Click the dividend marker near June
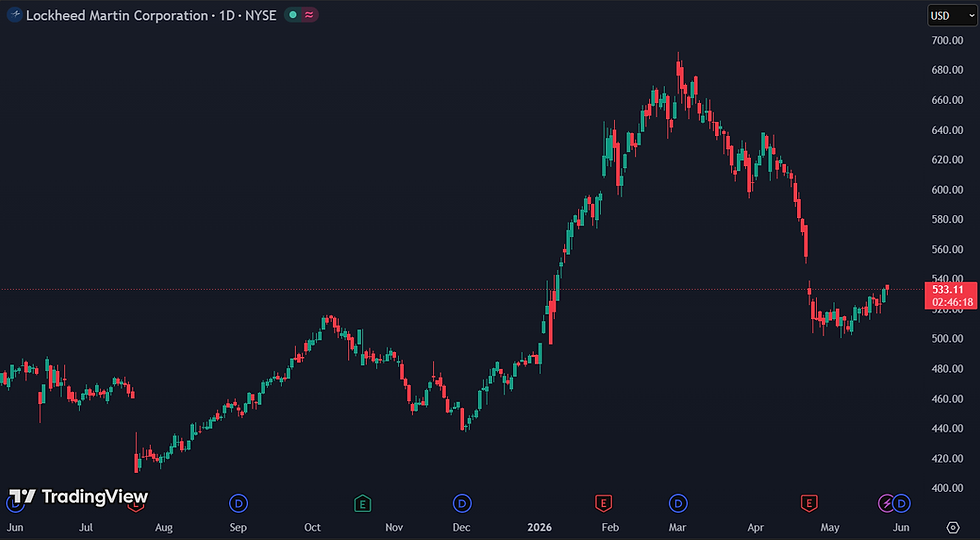Screen dimensions: 980x540 point(901,502)
